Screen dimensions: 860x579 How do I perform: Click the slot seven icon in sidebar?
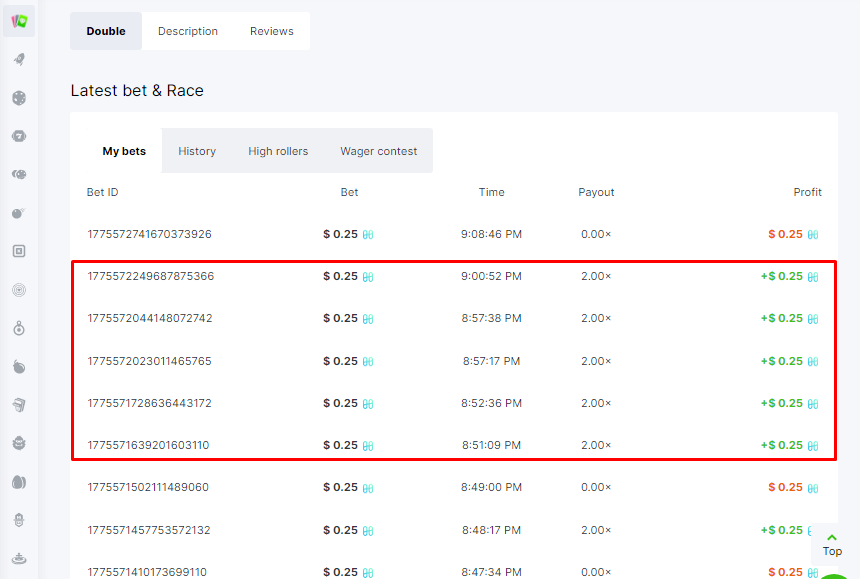tap(19, 136)
